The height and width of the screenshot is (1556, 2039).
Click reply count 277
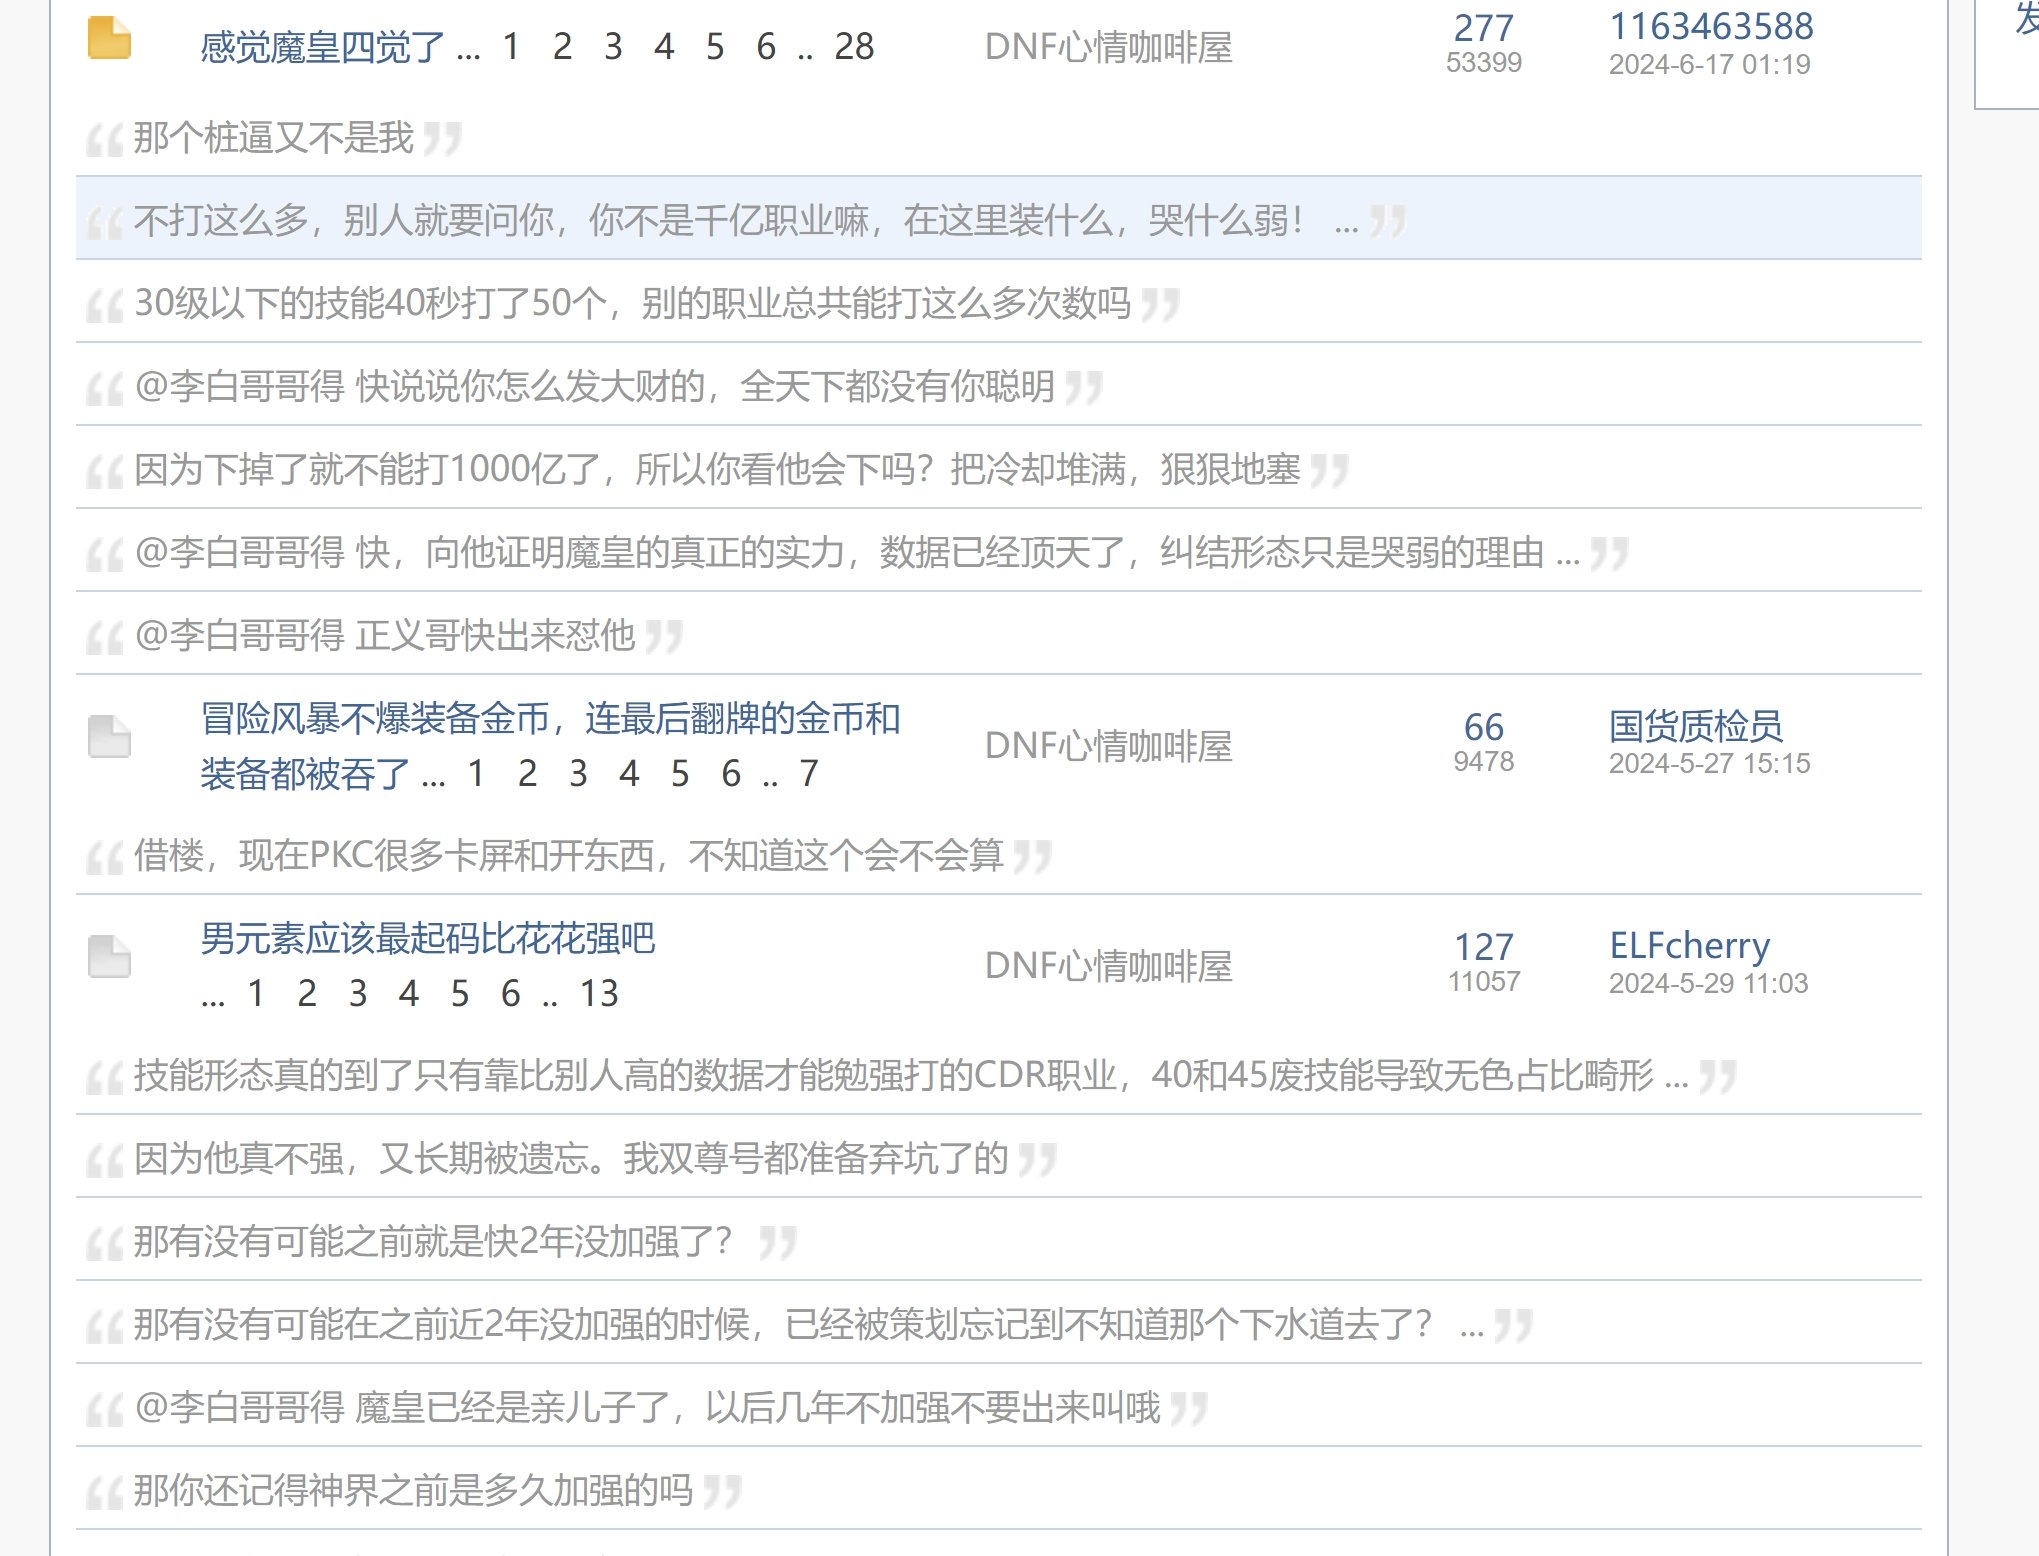click(x=1484, y=27)
